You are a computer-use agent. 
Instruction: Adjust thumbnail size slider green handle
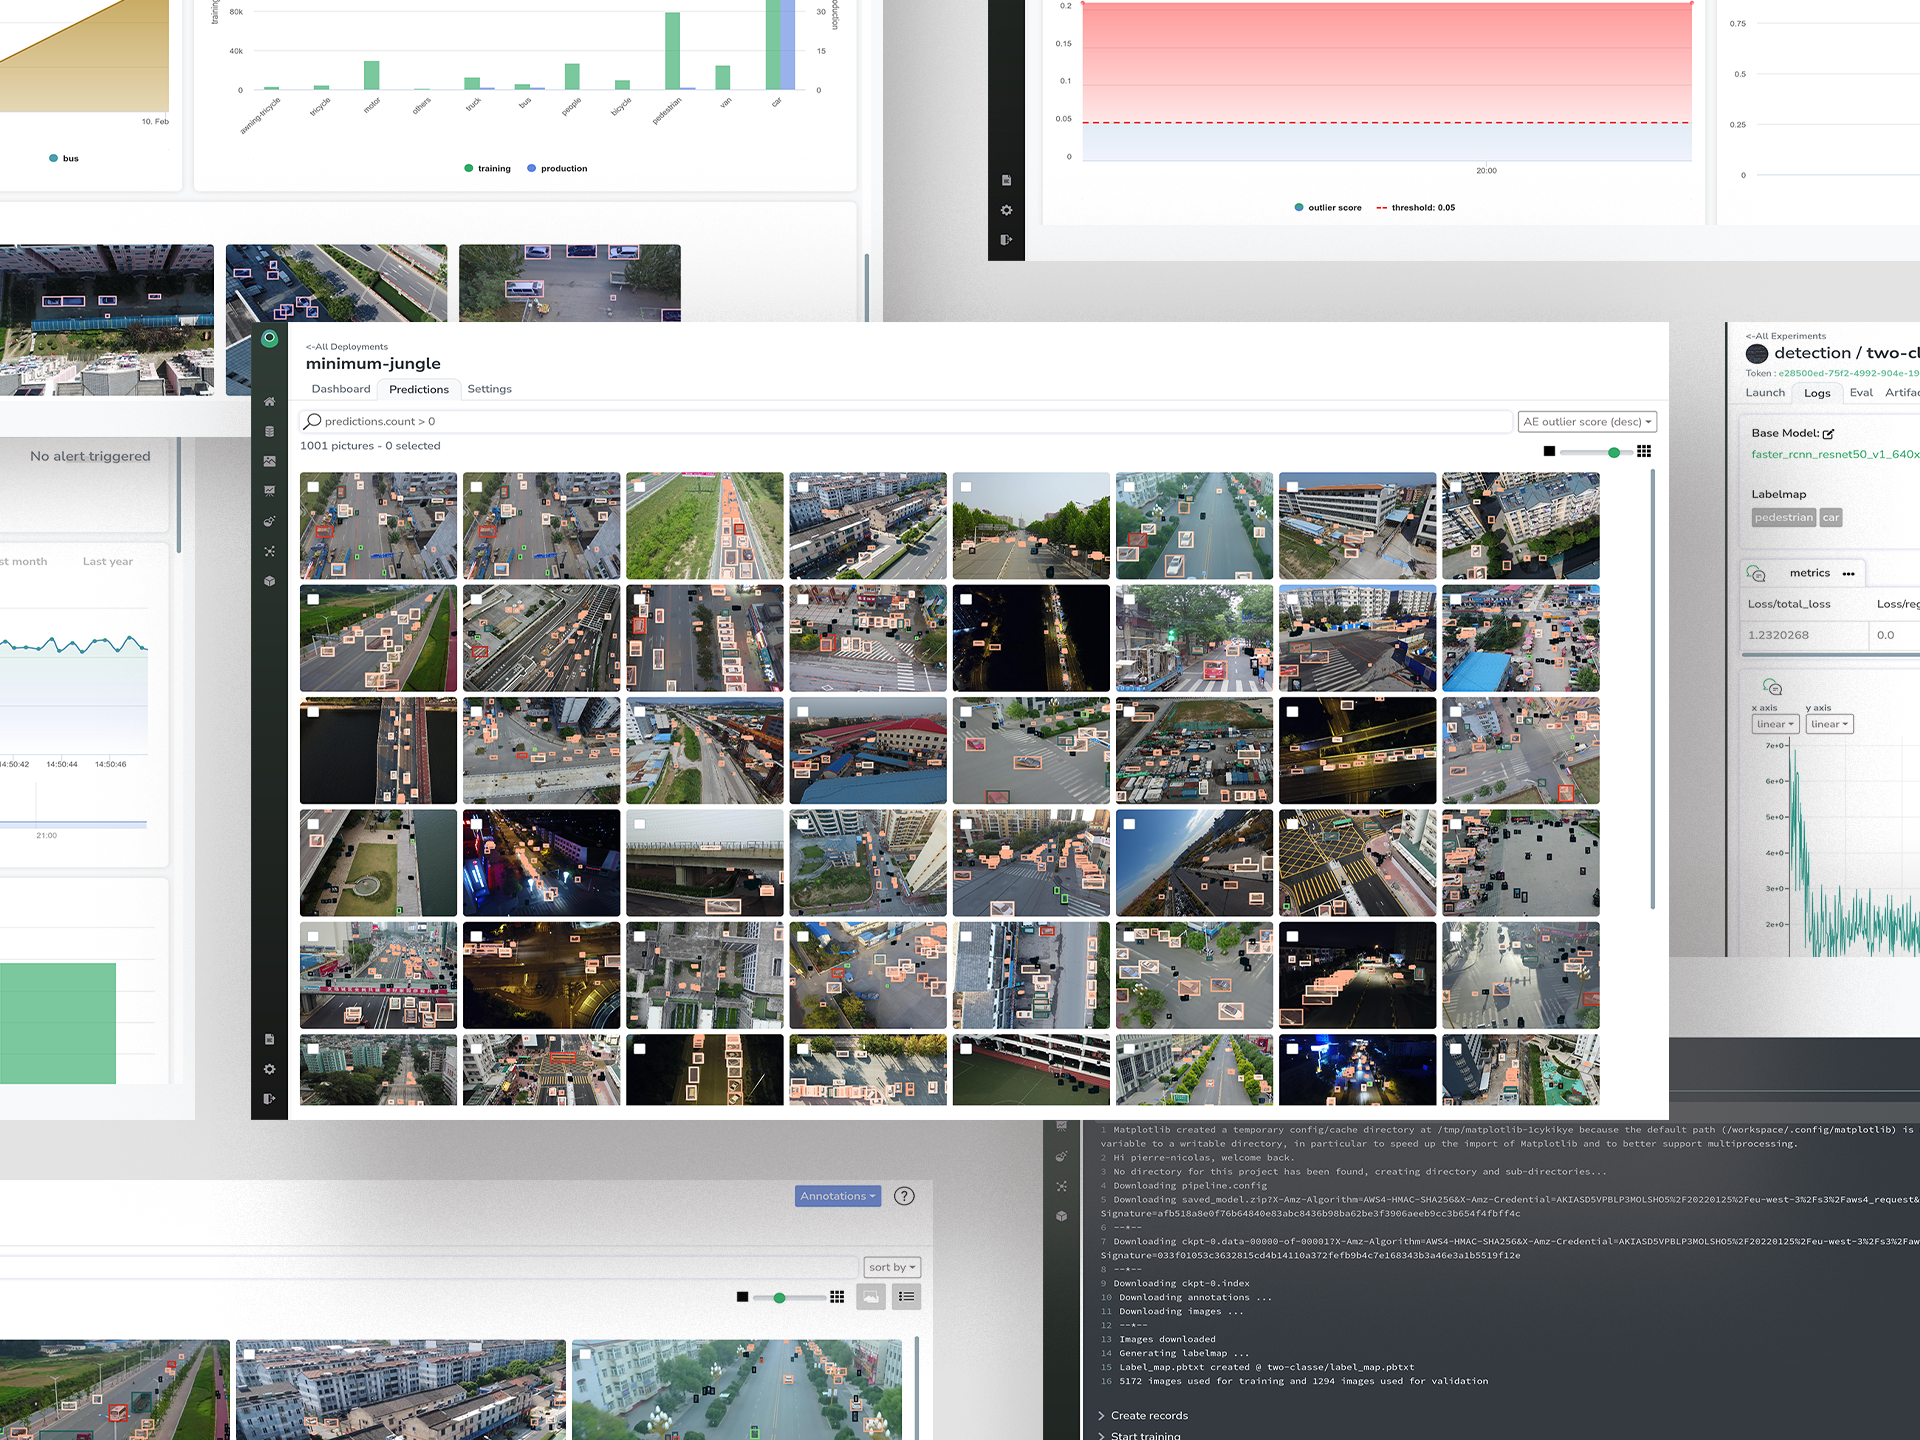coord(1613,453)
